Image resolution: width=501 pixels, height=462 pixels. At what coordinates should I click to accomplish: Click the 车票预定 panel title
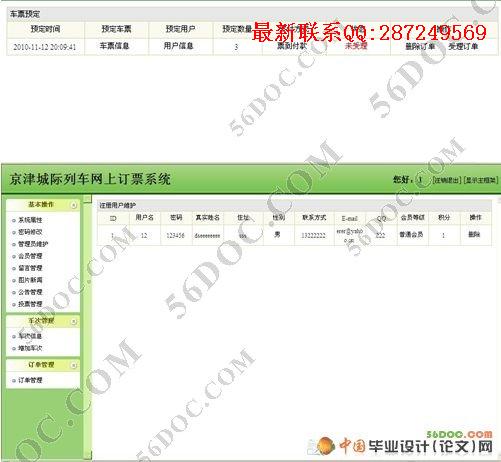coord(25,14)
